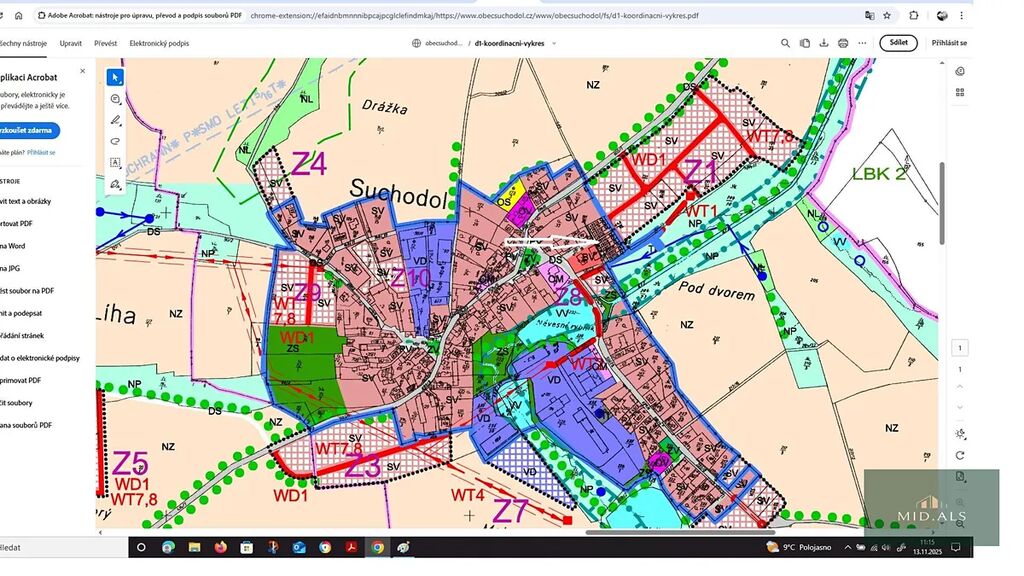Switch to the Upravit tab
This screenshot has width=1024, height=576.
70,43
